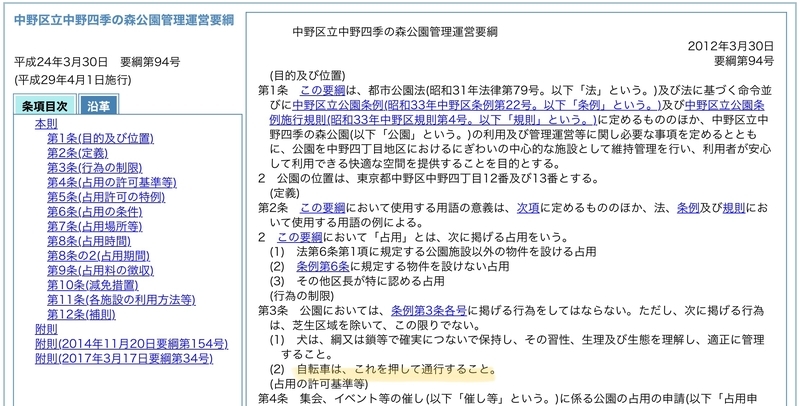Open 附則(2017年3月17日要綱第34号)
This screenshot has height=406, width=800.
(x=124, y=359)
